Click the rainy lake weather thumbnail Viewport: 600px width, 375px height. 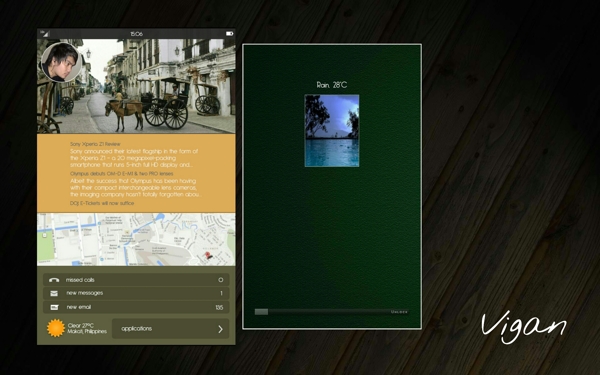pos(332,131)
